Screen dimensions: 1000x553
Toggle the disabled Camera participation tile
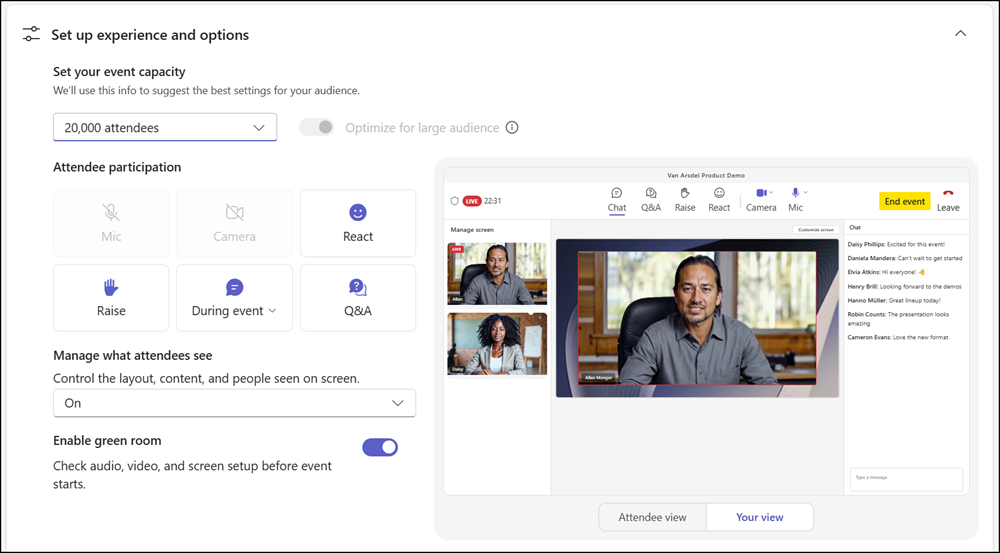(x=234, y=223)
